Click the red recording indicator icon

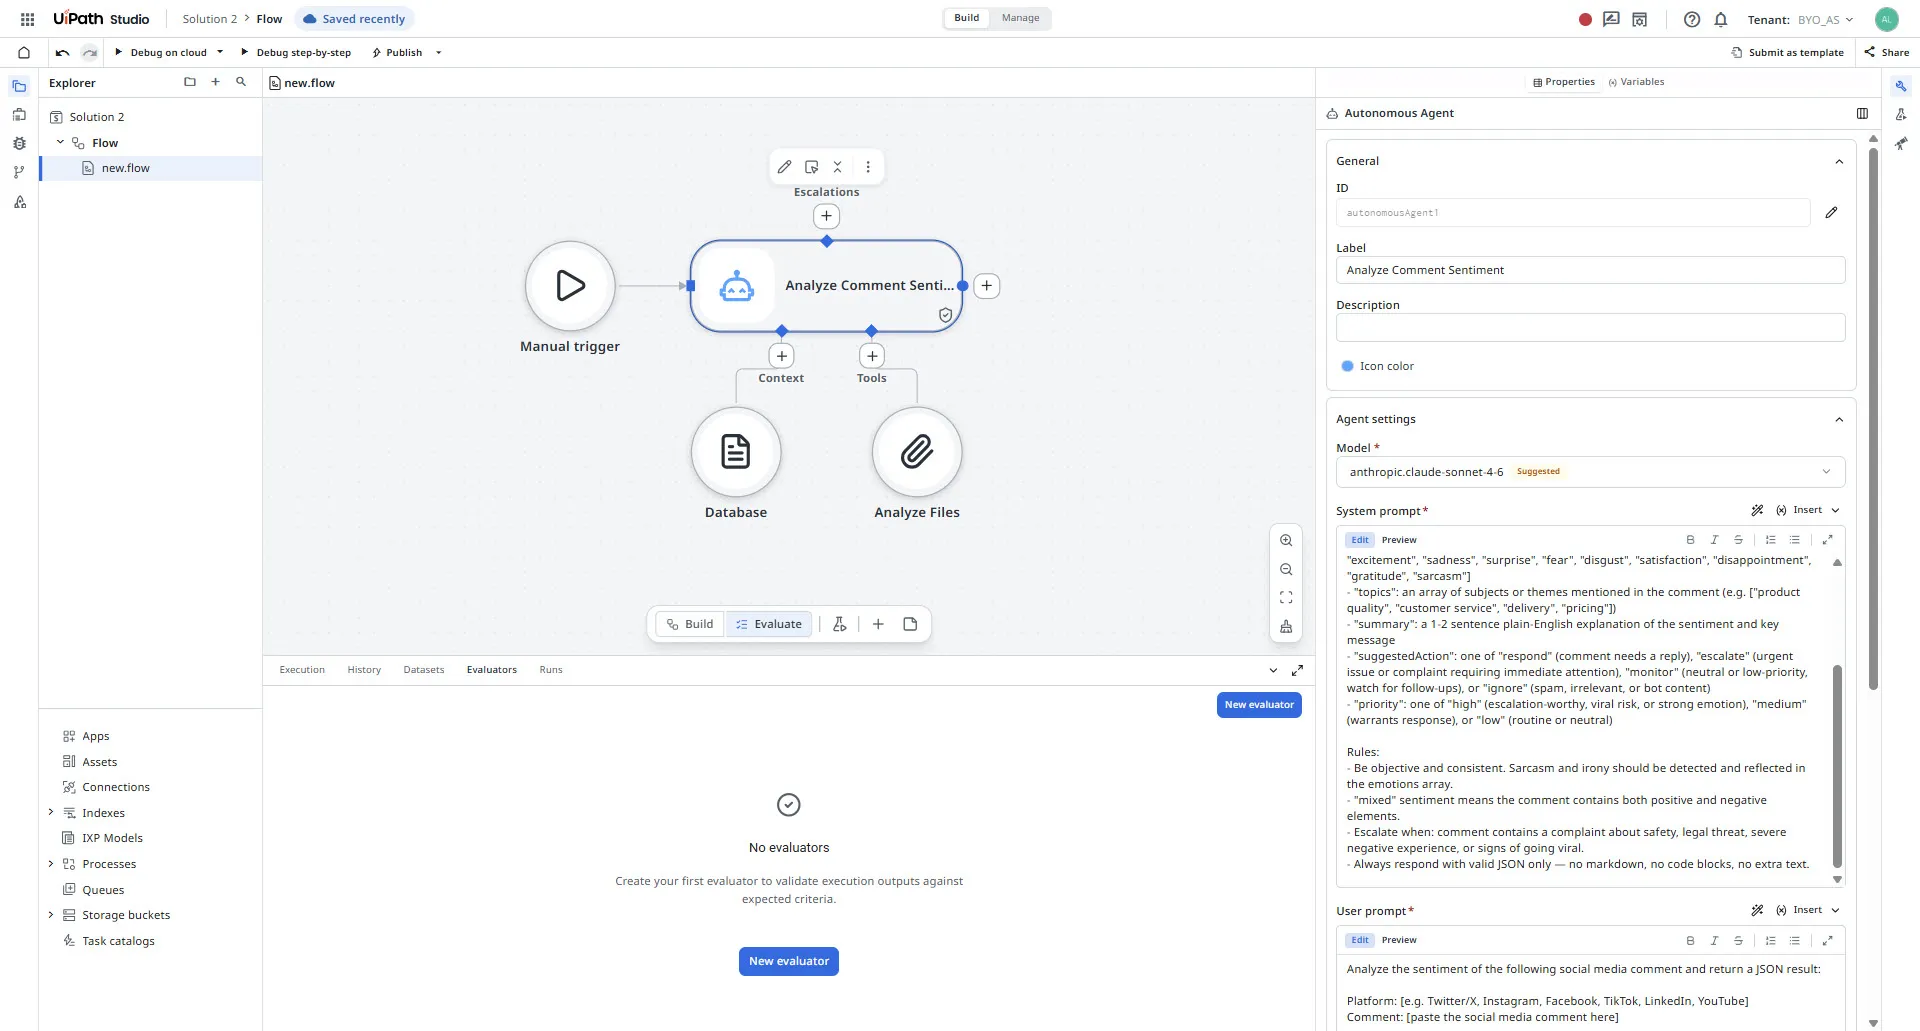(1585, 20)
